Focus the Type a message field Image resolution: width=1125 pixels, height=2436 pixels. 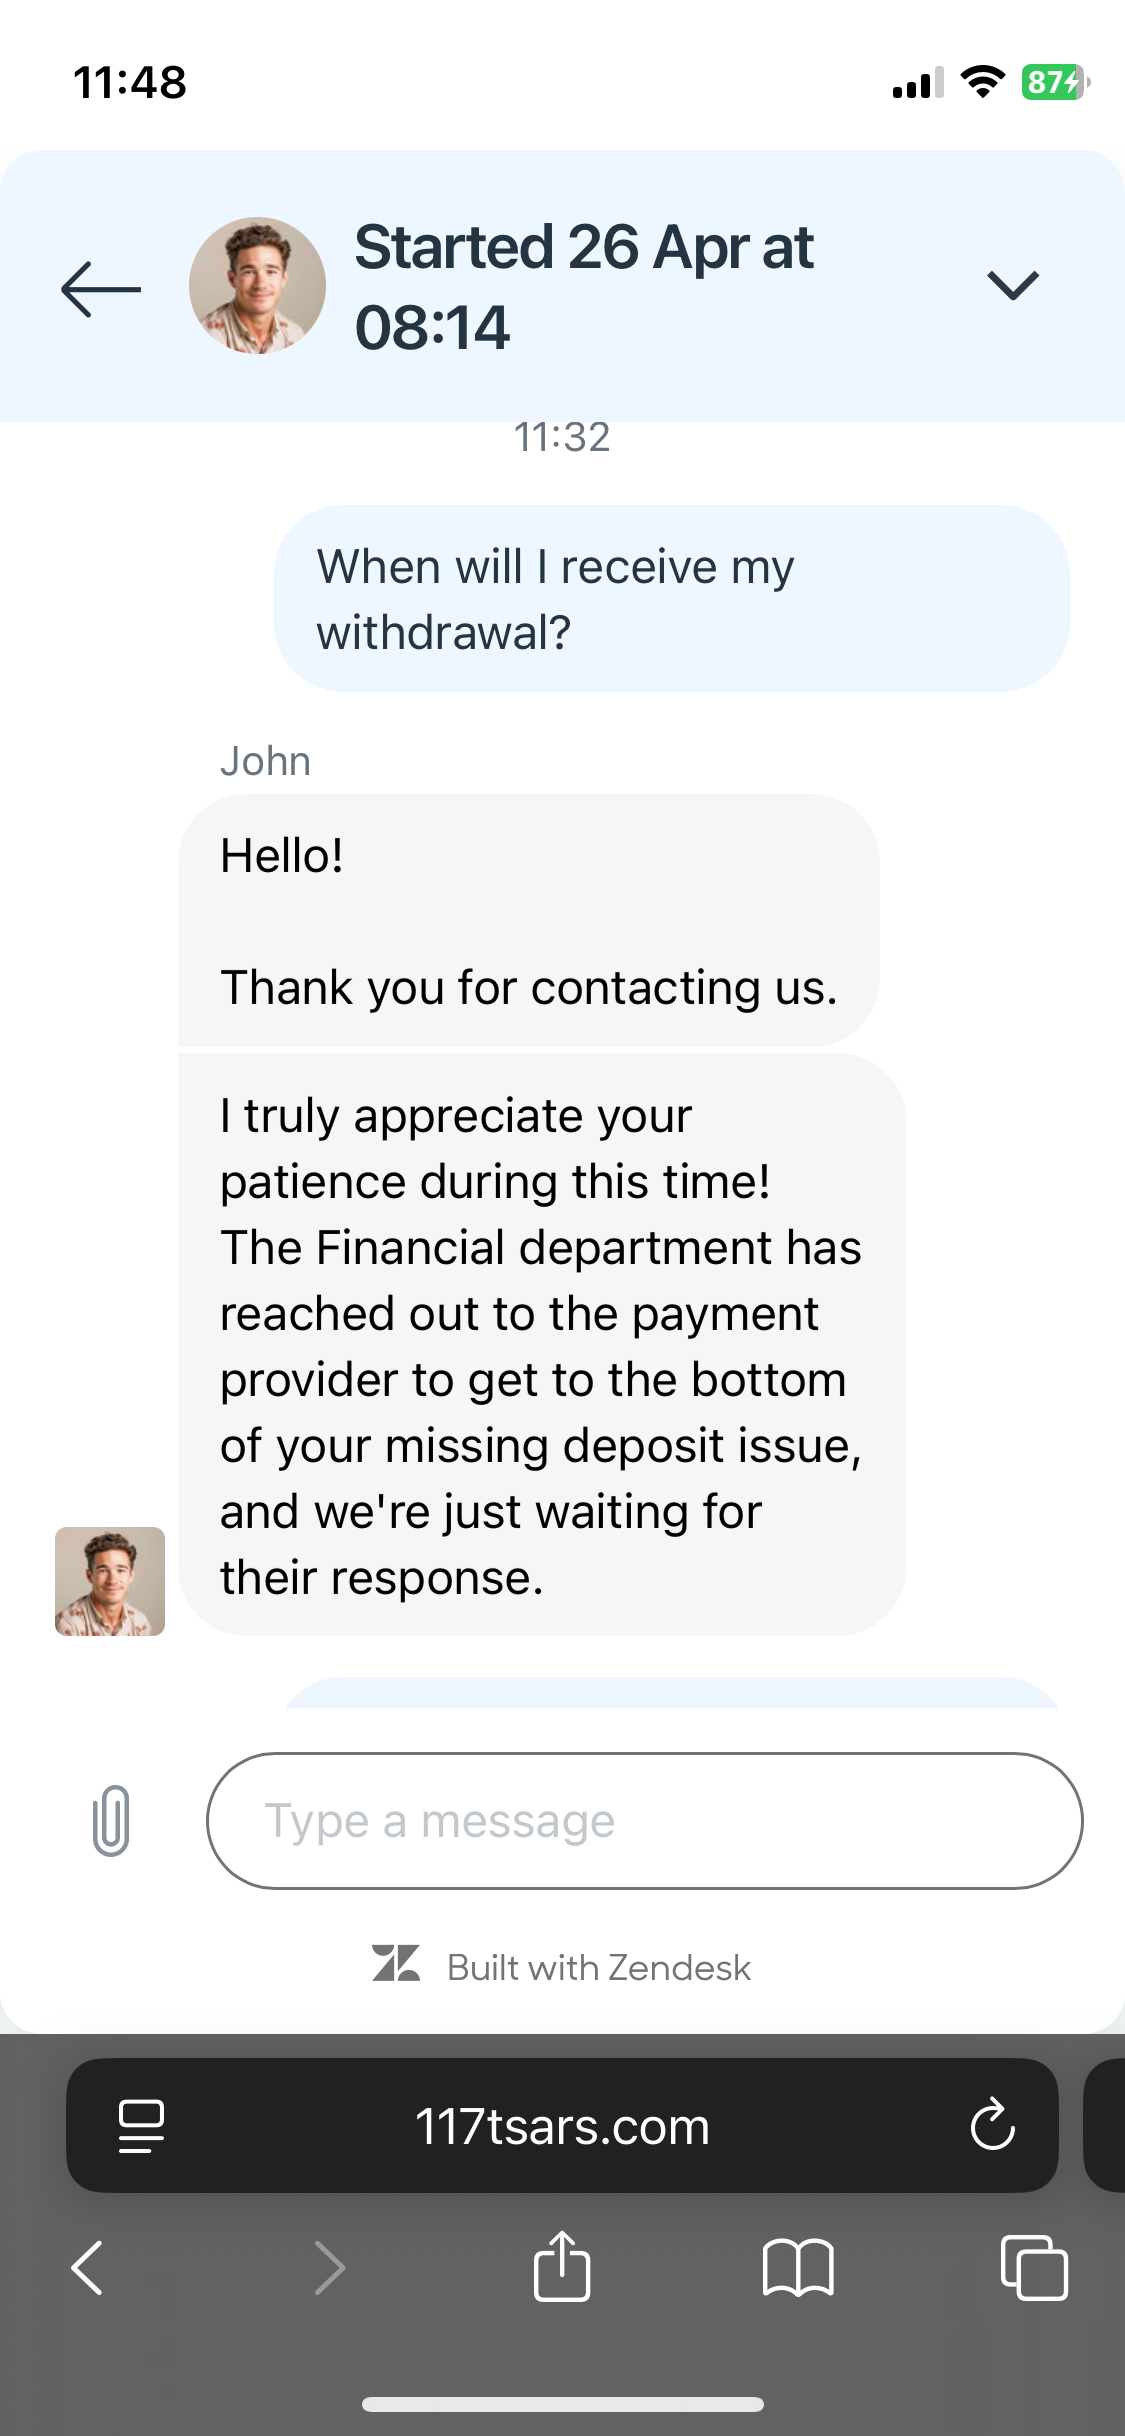point(644,1820)
